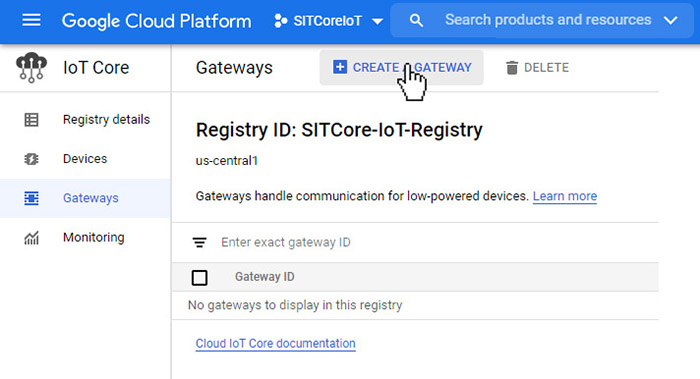Viewport: 700px width, 379px height.
Task: Click the SITCoreIoT project hexagon icon
Action: point(280,21)
